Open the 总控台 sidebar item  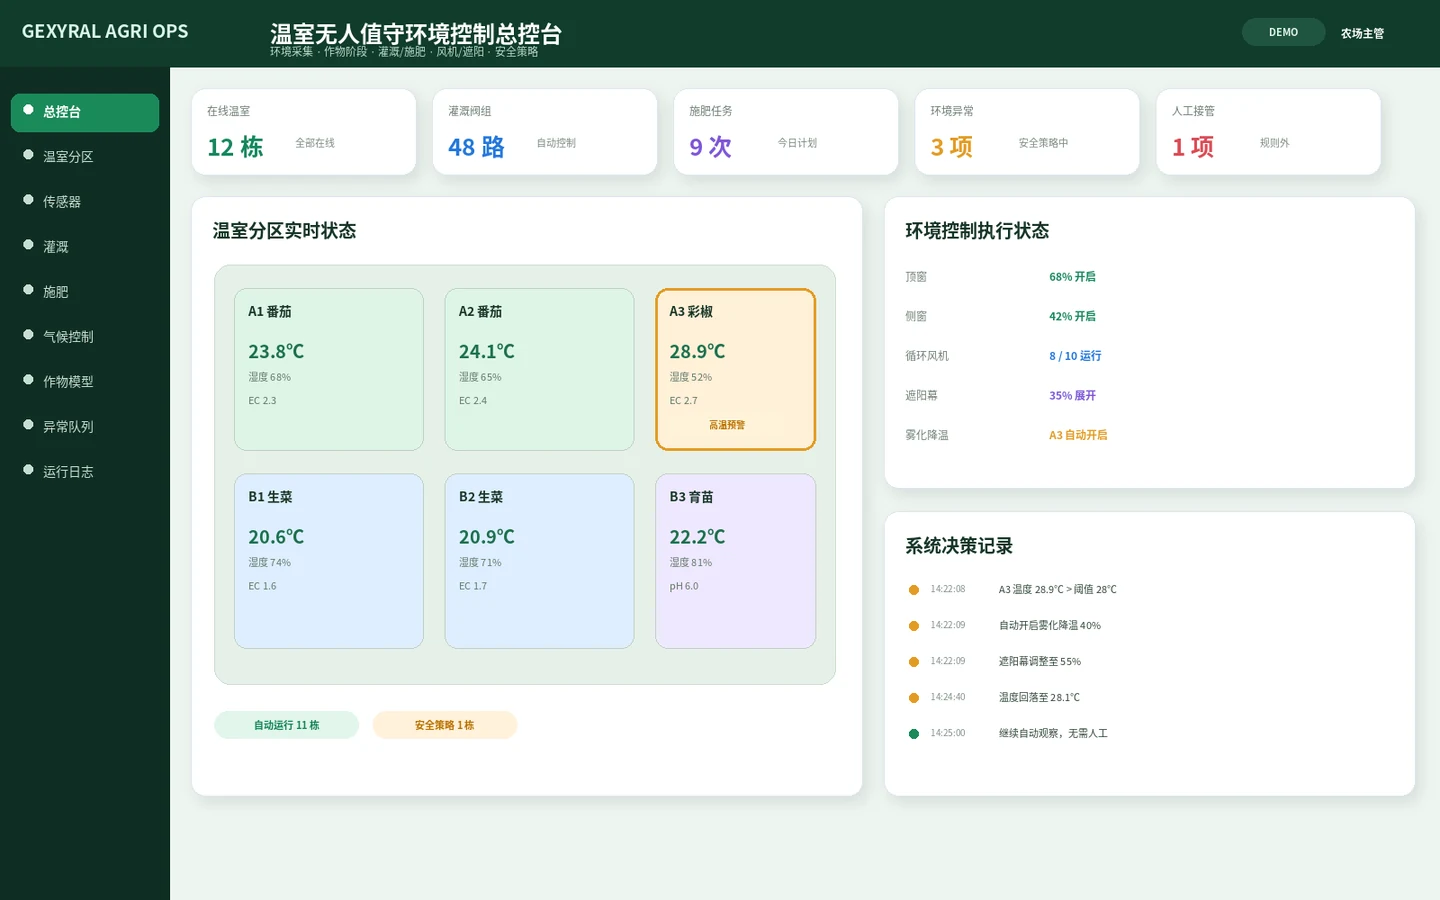click(x=85, y=112)
